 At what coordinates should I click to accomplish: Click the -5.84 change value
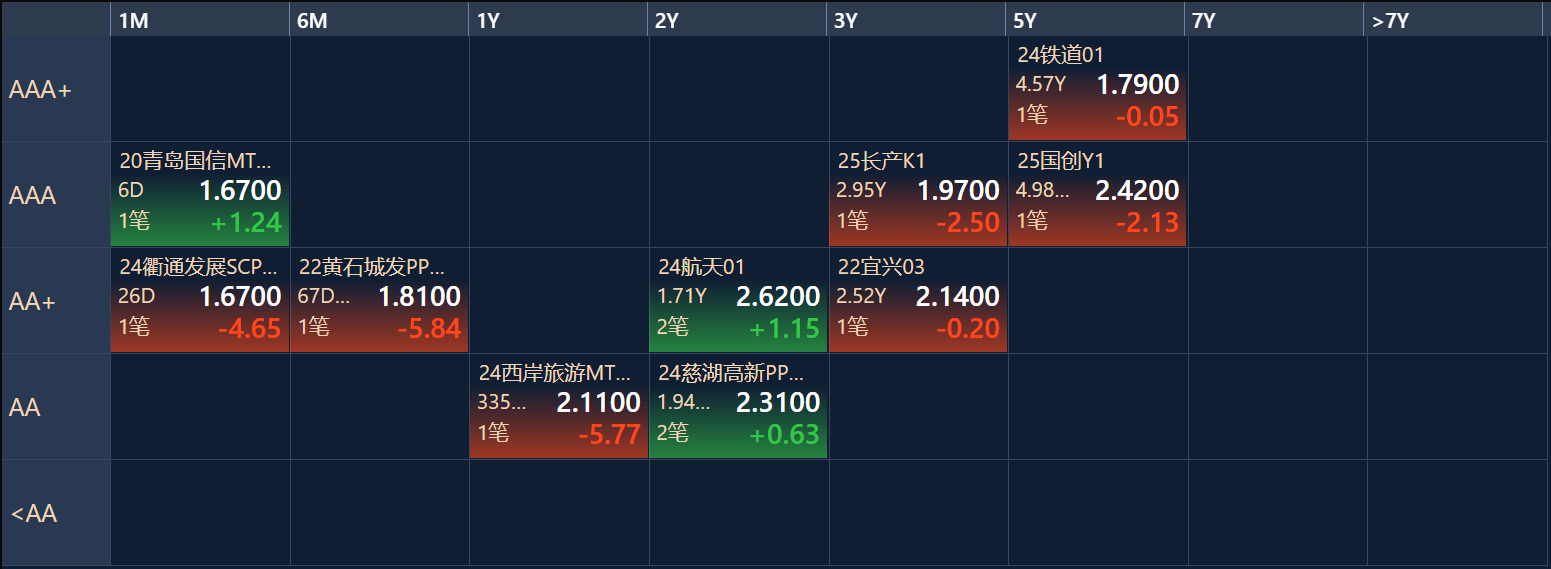pos(429,328)
